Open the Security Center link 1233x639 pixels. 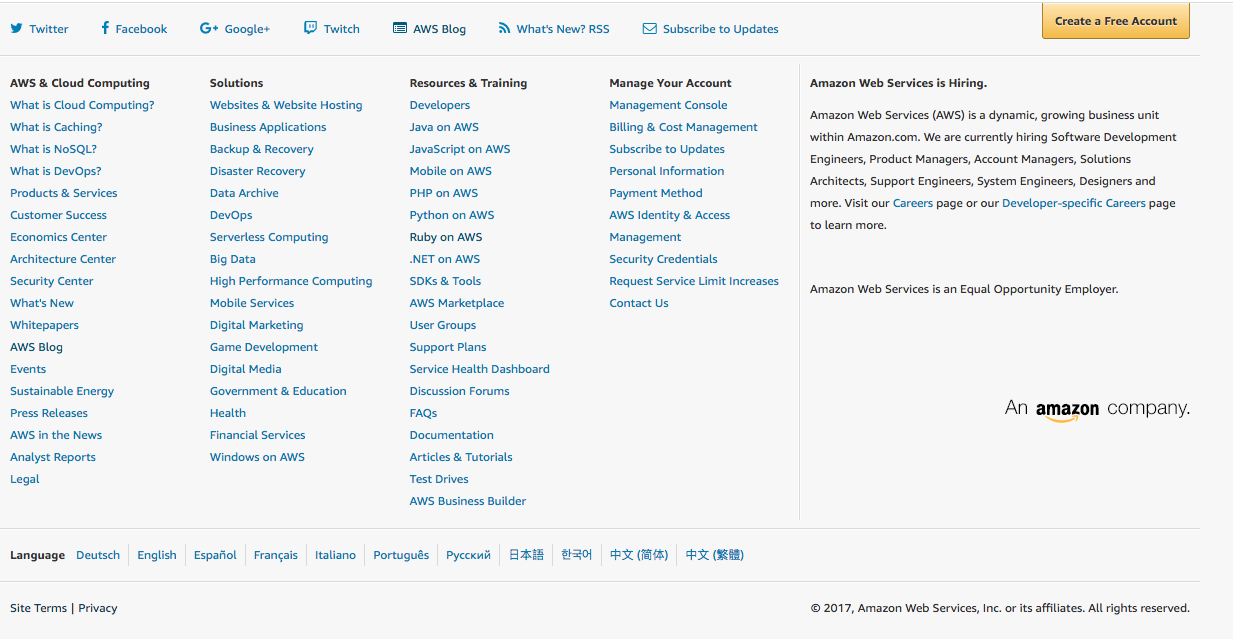pyautogui.click(x=52, y=281)
